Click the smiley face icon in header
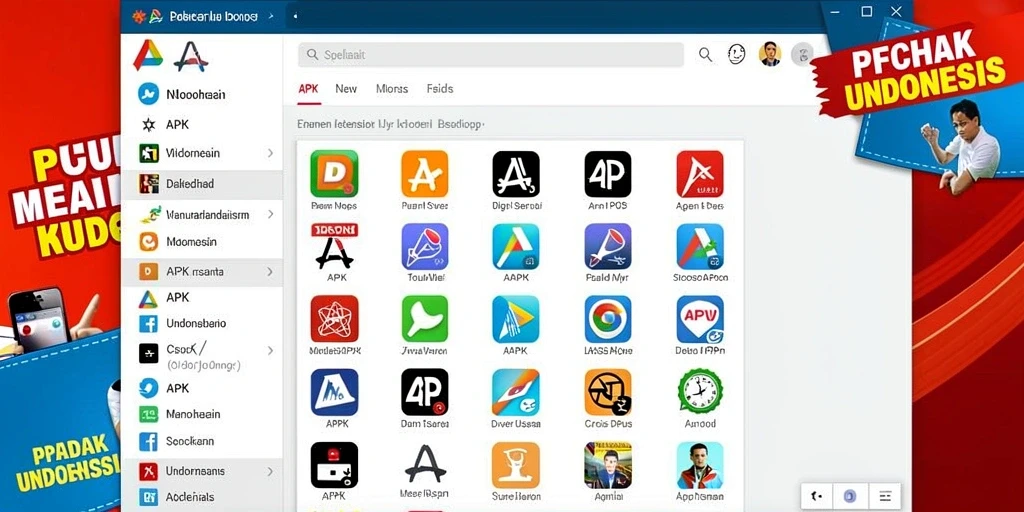This screenshot has height=512, width=1024. click(737, 54)
